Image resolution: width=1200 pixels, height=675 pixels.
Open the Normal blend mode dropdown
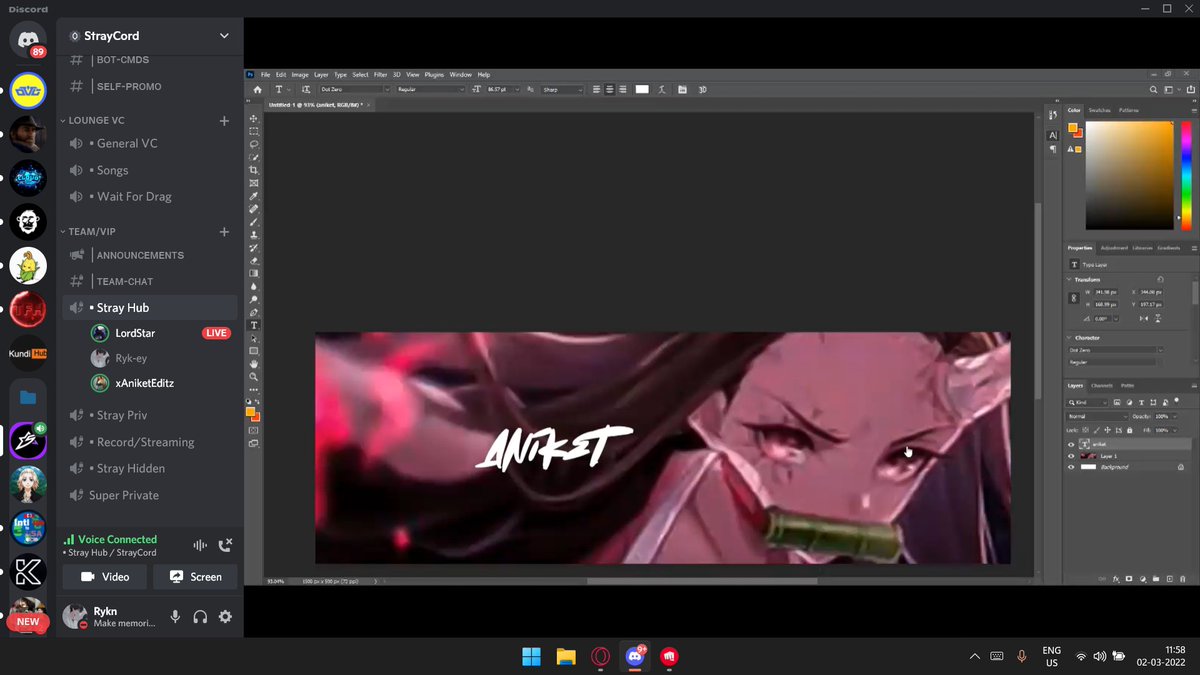(1097, 417)
